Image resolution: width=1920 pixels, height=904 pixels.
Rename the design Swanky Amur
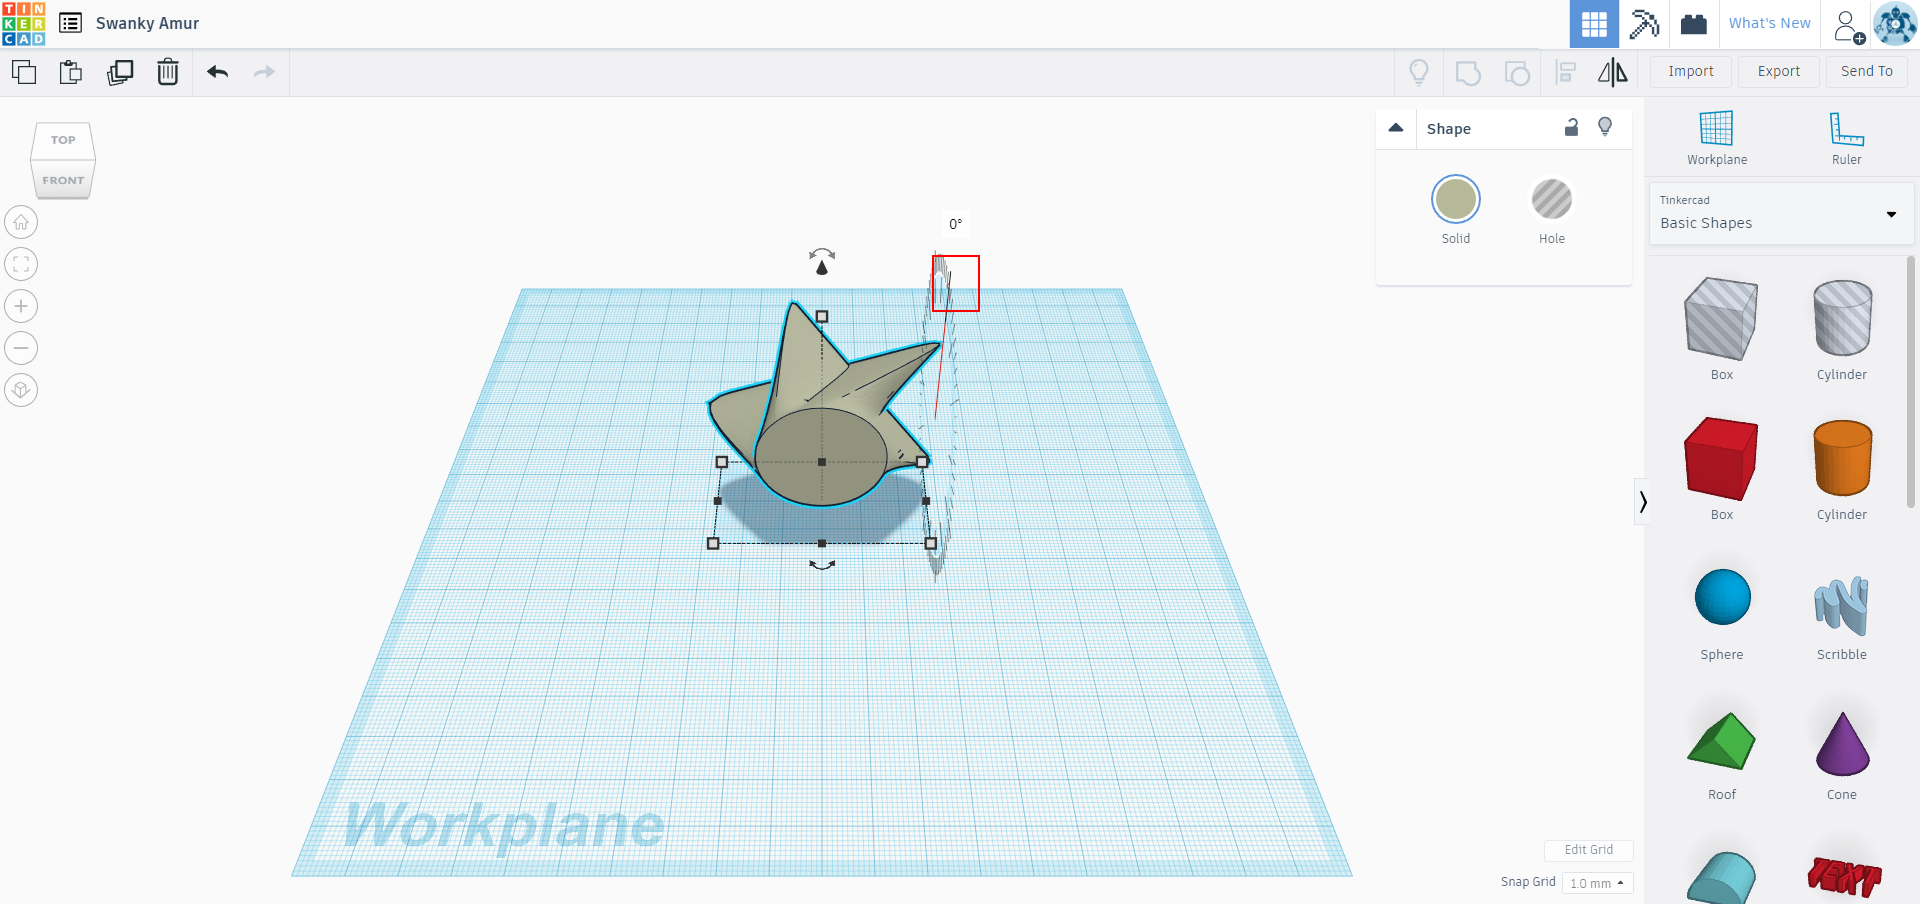147,23
